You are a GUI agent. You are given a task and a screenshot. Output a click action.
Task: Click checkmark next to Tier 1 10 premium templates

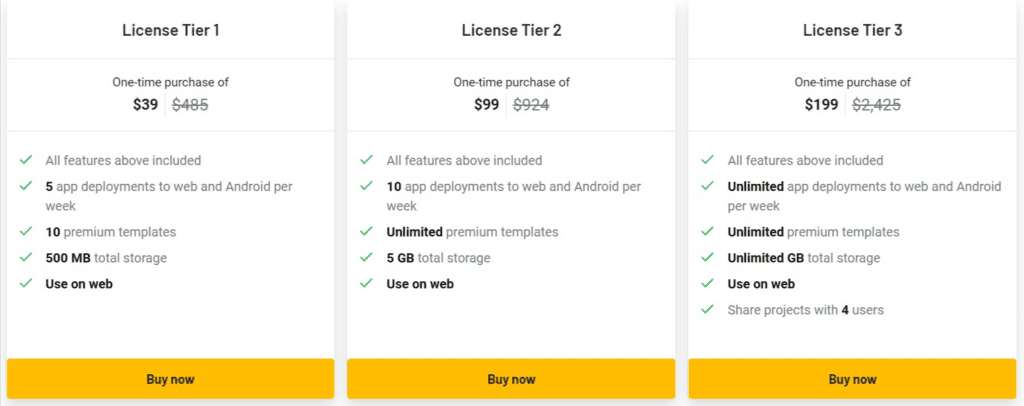coord(26,232)
